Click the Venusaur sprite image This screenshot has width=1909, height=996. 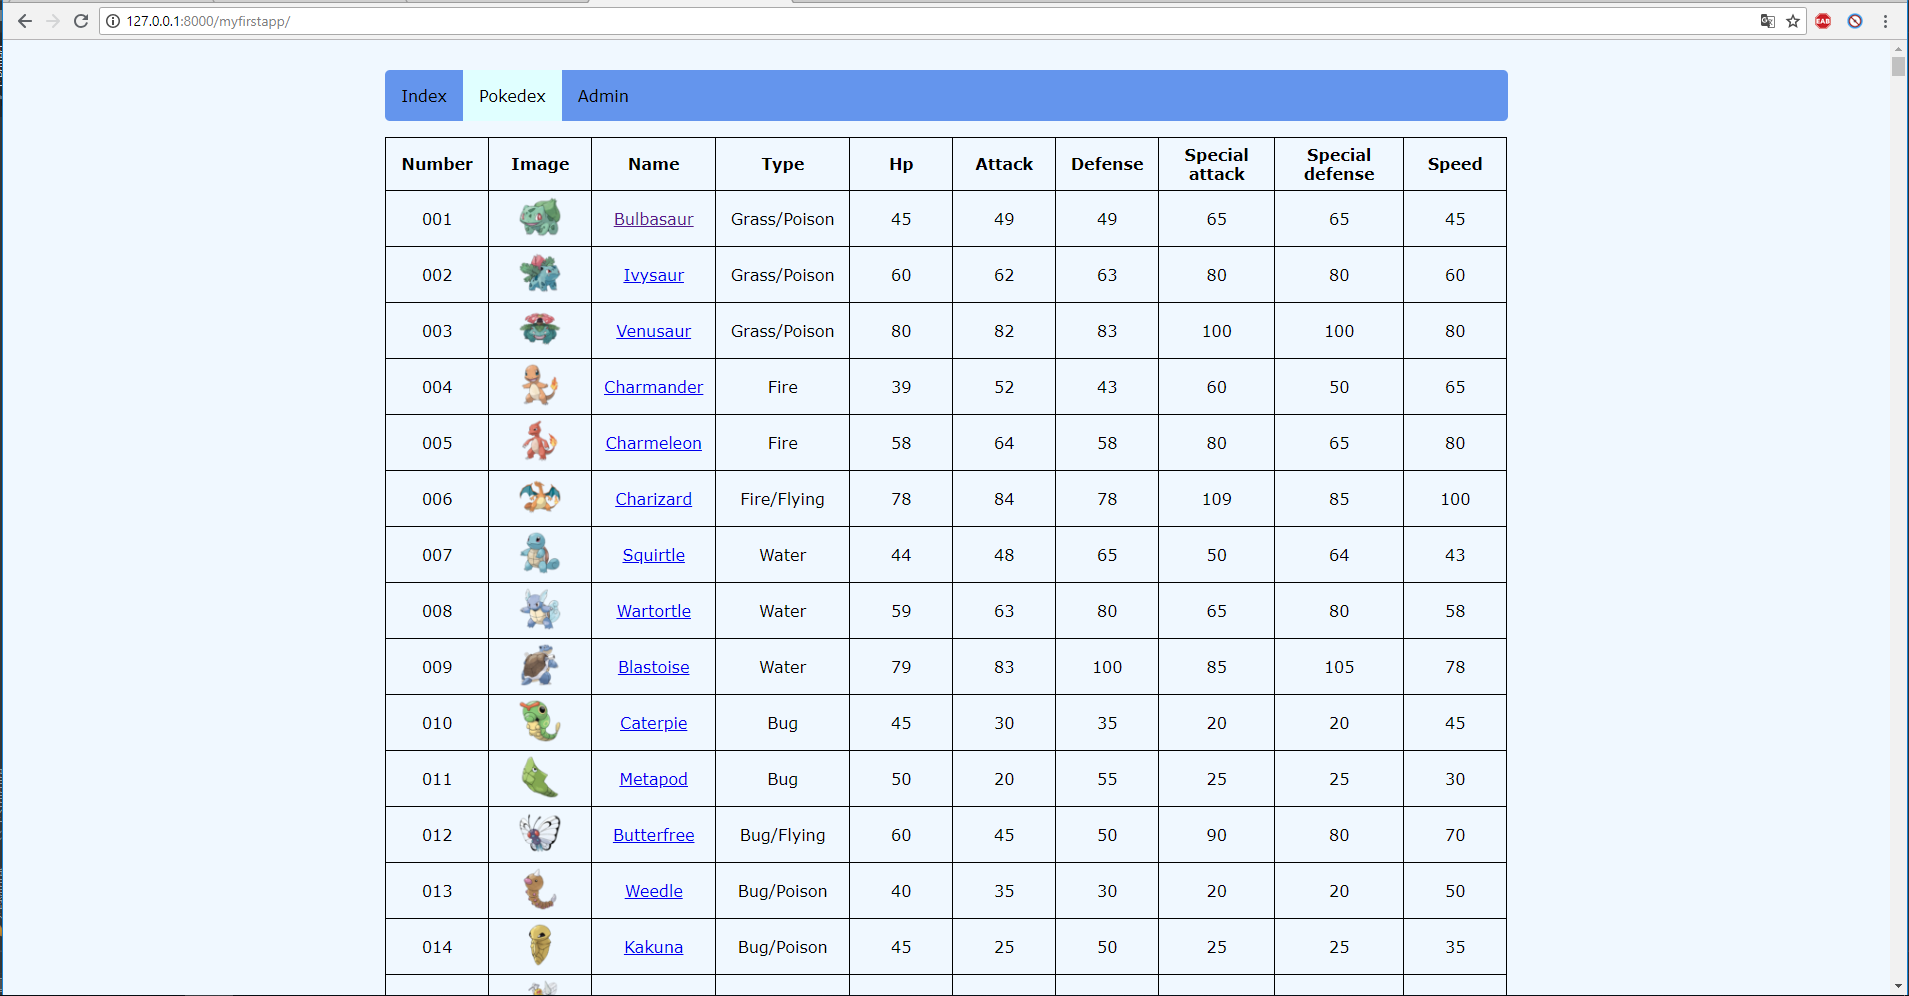click(x=540, y=329)
